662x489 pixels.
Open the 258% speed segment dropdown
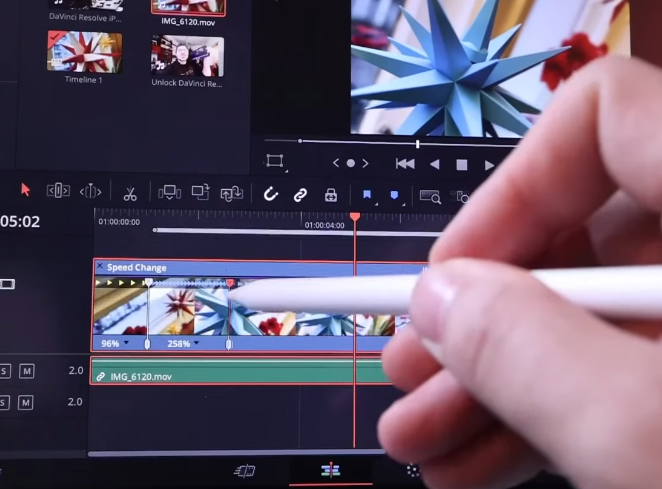point(196,342)
